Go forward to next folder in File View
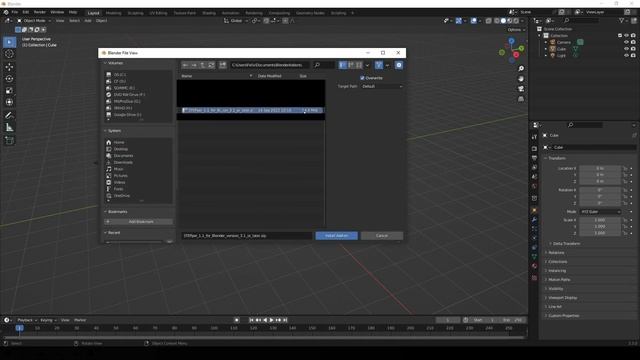 pos(194,65)
